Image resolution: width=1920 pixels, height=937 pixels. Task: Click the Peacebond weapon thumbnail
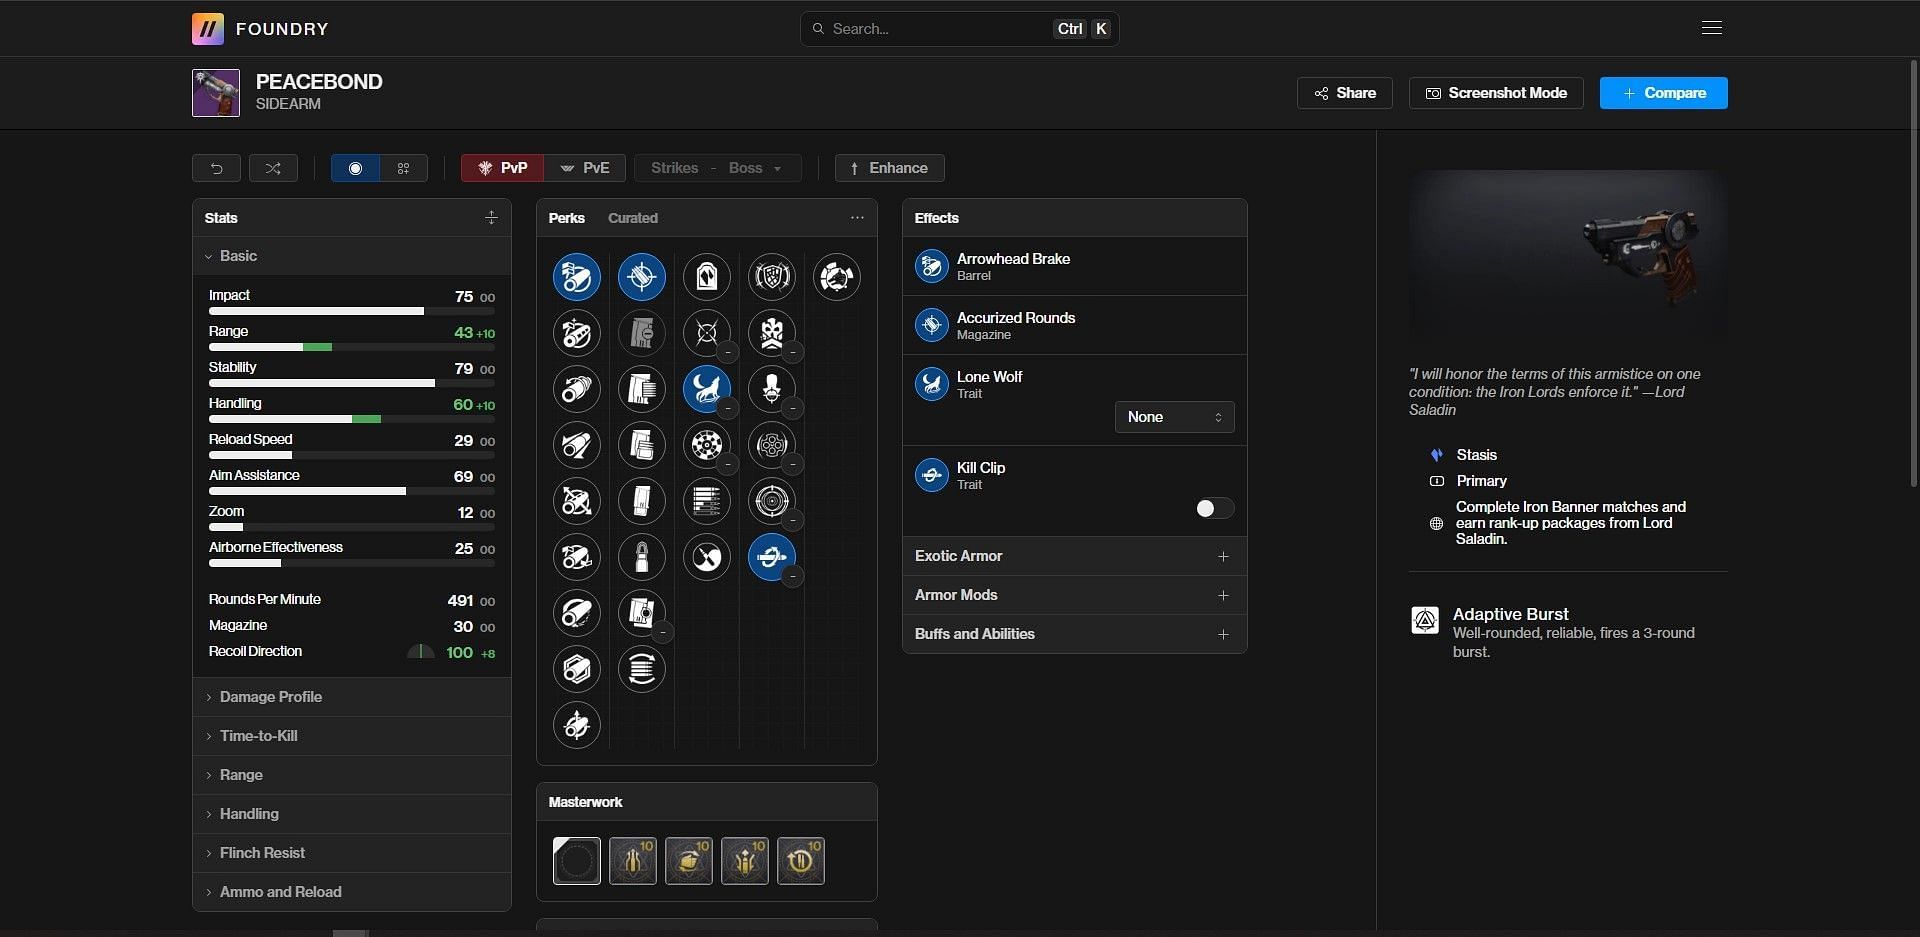pyautogui.click(x=216, y=93)
